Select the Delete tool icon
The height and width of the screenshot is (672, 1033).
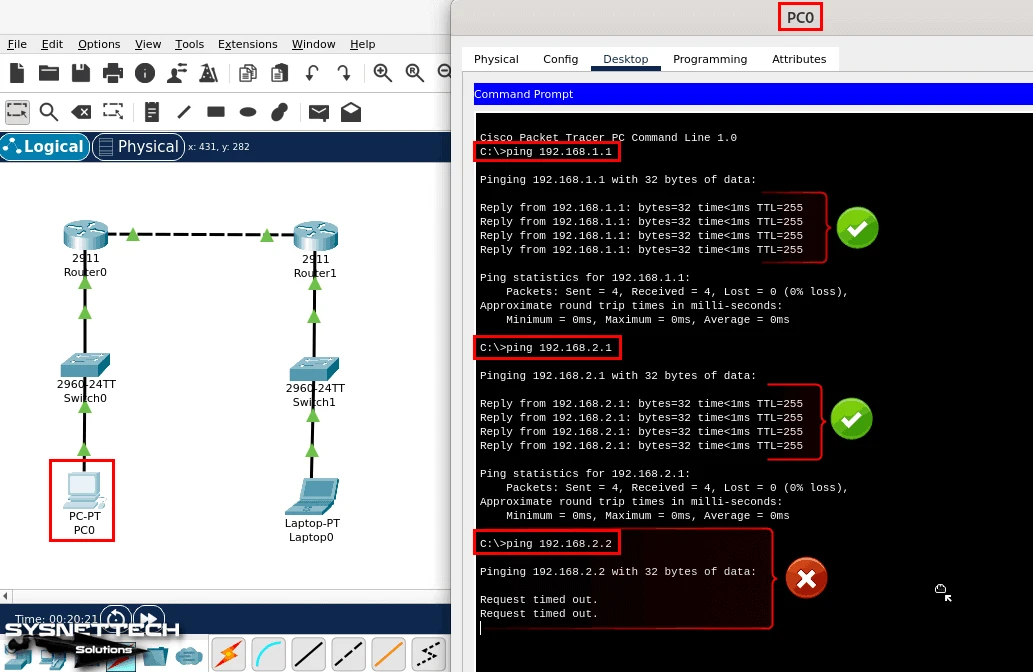point(81,111)
